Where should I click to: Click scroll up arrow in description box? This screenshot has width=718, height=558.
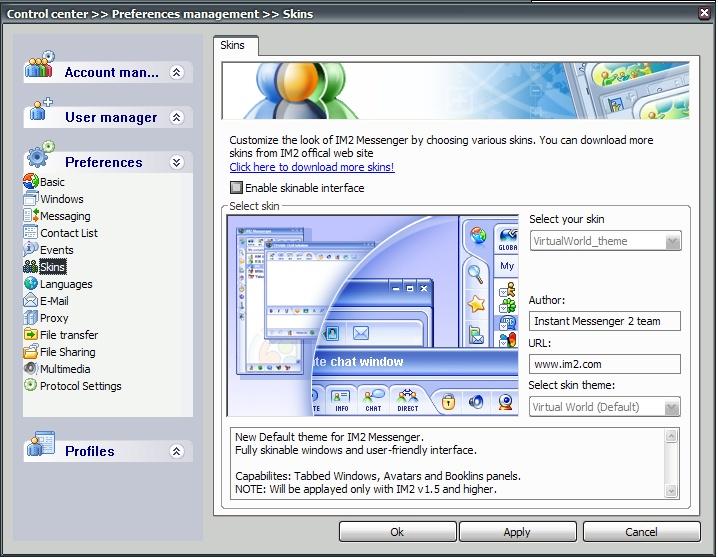tap(671, 436)
